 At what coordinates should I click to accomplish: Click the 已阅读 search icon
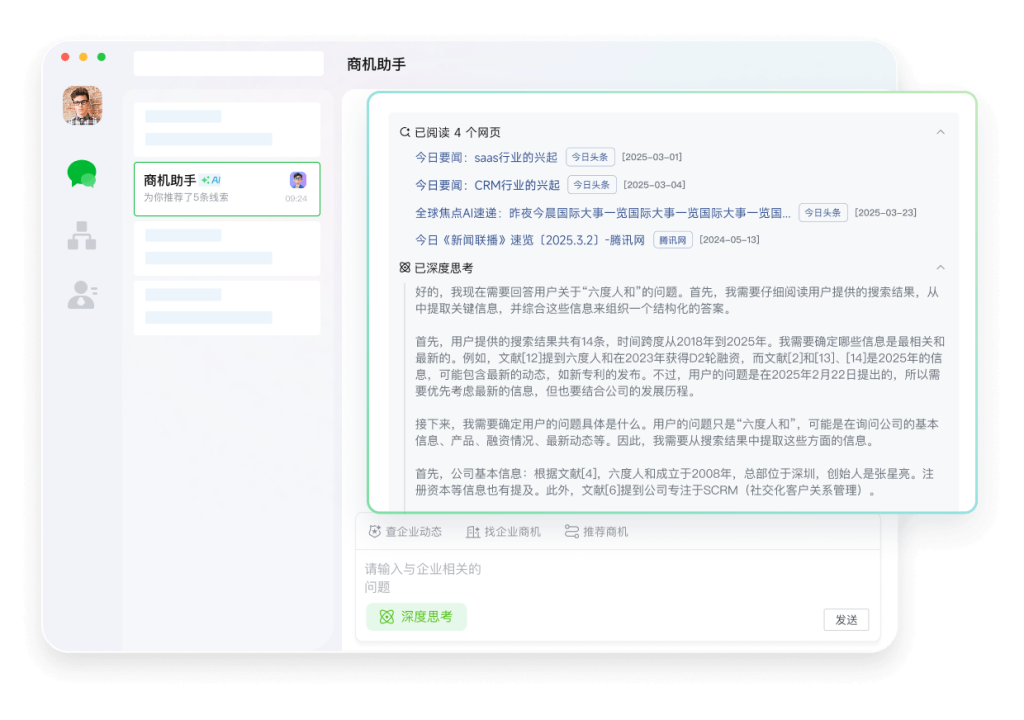point(405,132)
